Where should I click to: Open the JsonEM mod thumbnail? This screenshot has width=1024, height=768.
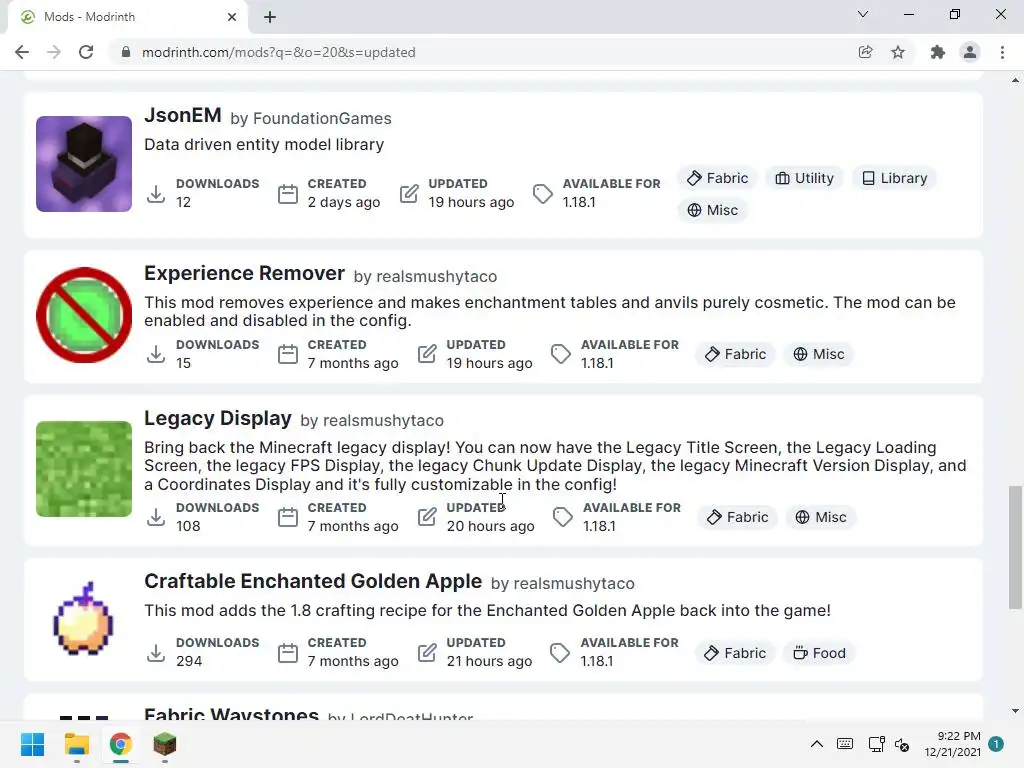click(x=84, y=164)
